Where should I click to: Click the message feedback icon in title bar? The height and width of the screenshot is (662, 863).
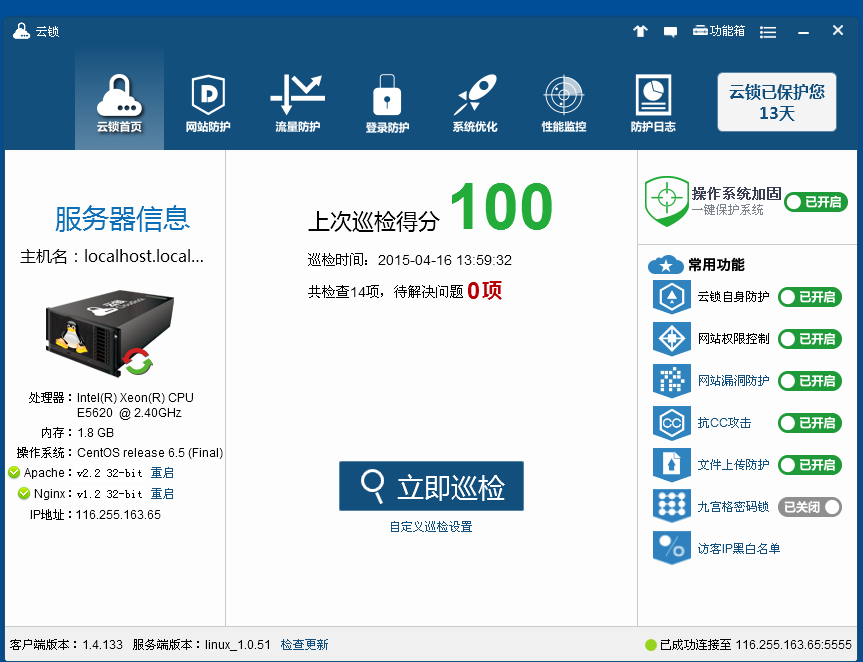[x=670, y=31]
